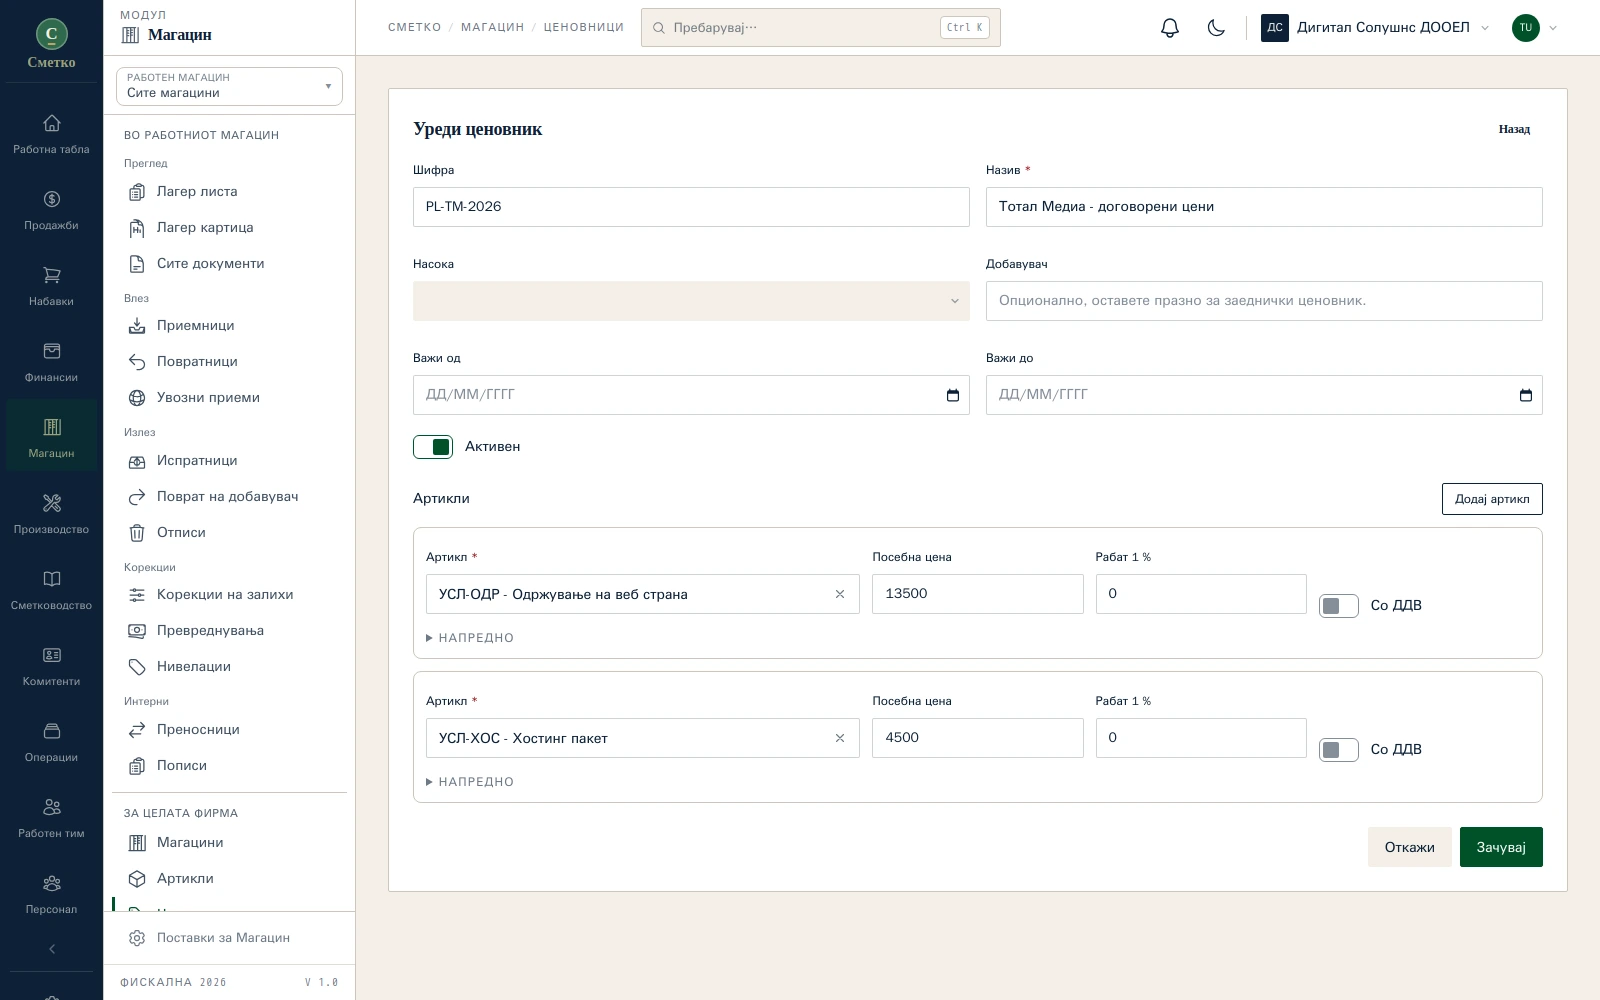Collapse the sidebar with left chevron
Image resolution: width=1600 pixels, height=1000 pixels.
(x=52, y=949)
